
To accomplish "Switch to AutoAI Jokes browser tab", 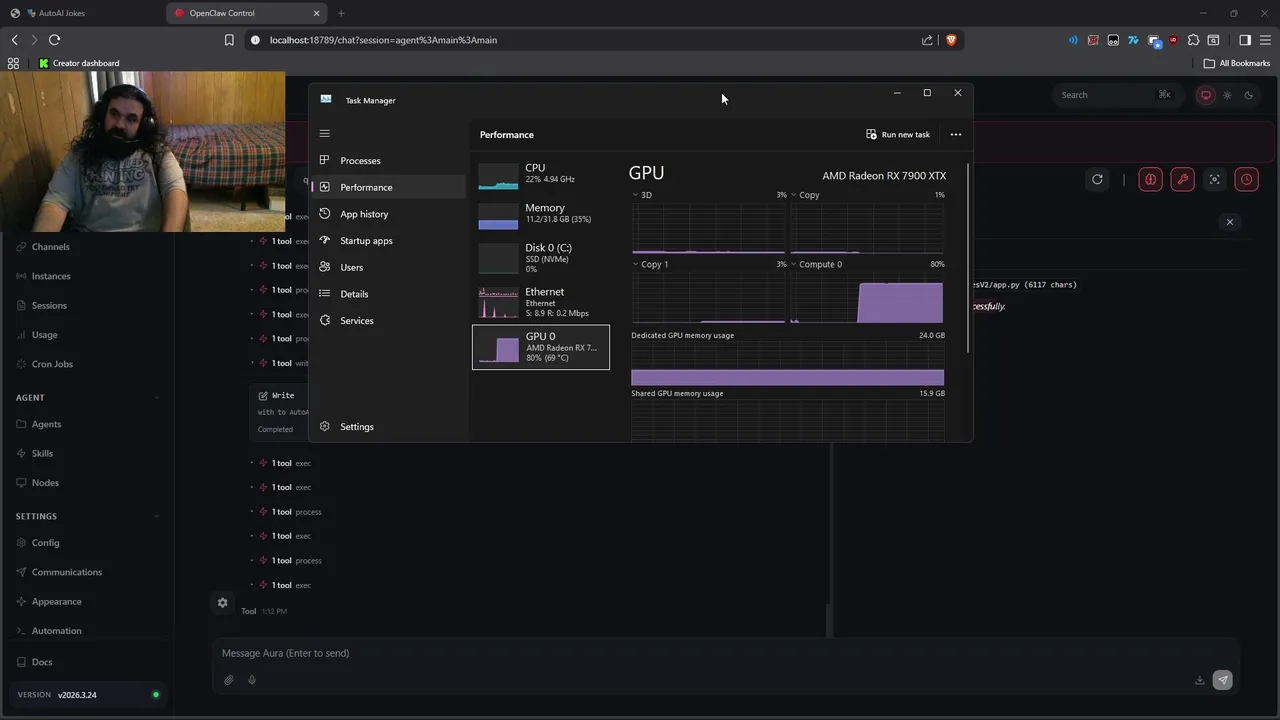I will coord(62,13).
